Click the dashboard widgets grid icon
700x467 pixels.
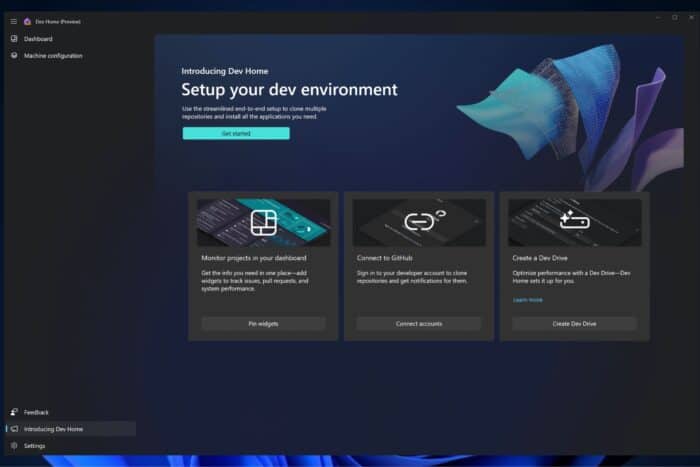263,222
